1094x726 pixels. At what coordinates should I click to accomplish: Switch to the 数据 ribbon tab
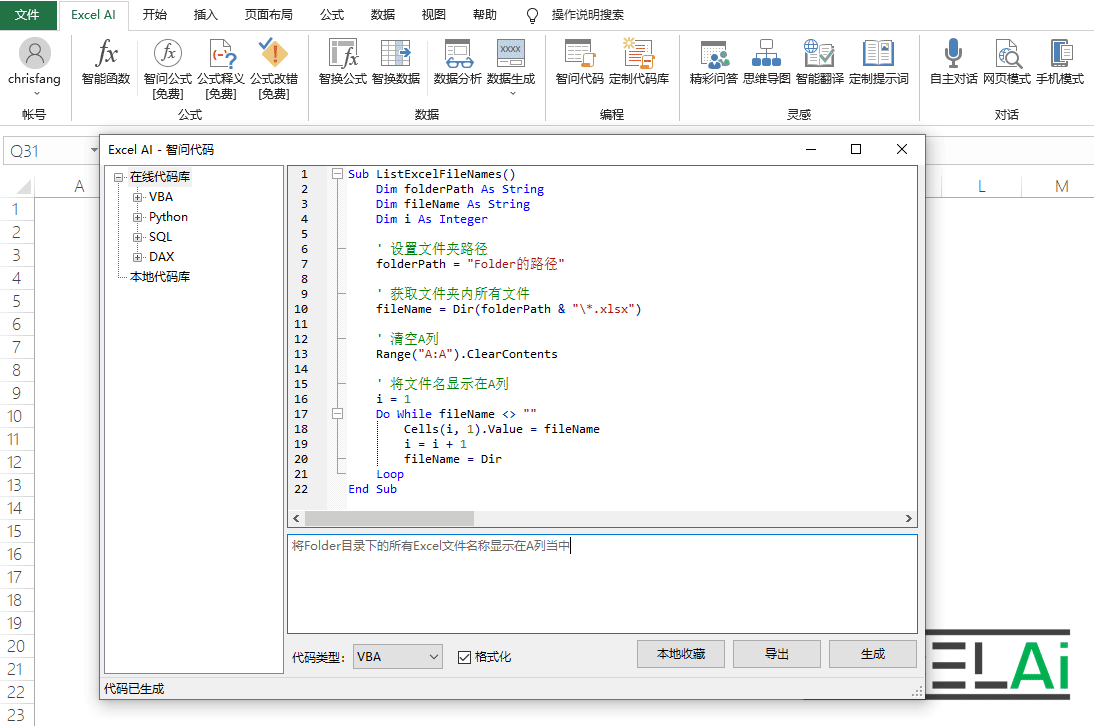pos(383,15)
